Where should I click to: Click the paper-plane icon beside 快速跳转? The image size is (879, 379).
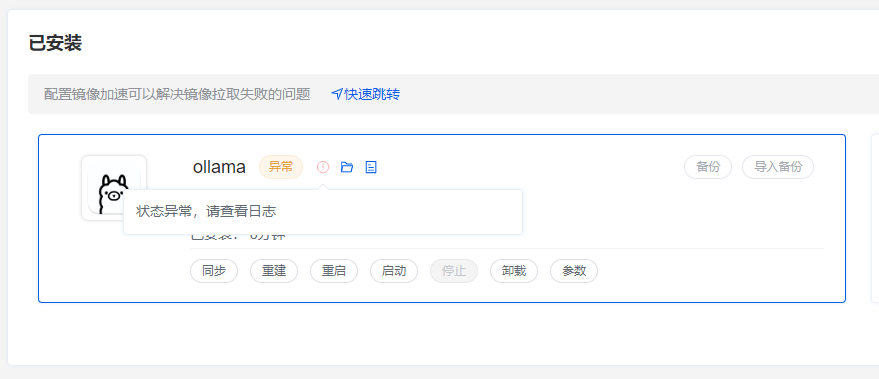(337, 94)
